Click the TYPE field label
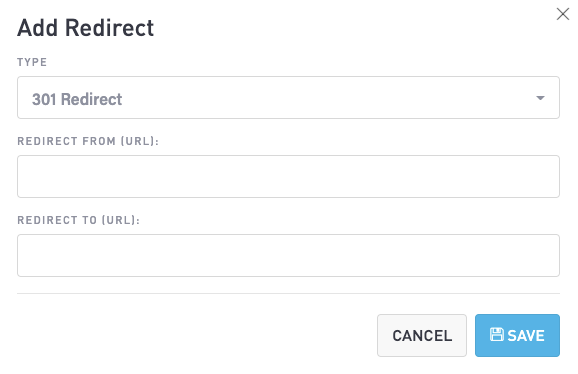 tap(32, 62)
